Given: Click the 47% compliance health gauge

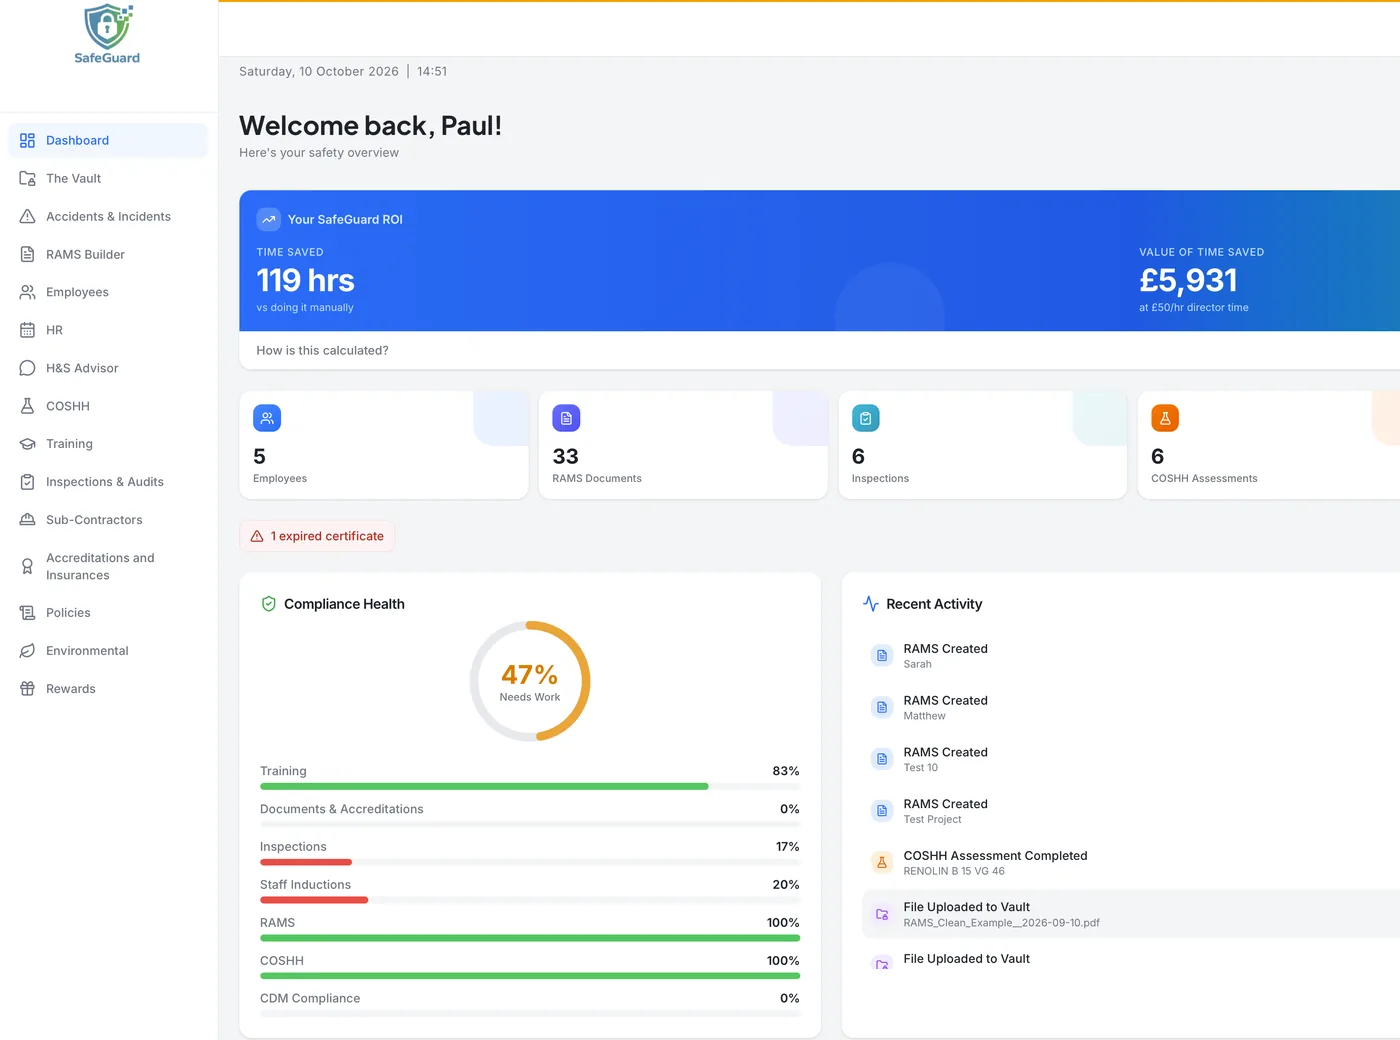Looking at the screenshot, I should tap(530, 682).
